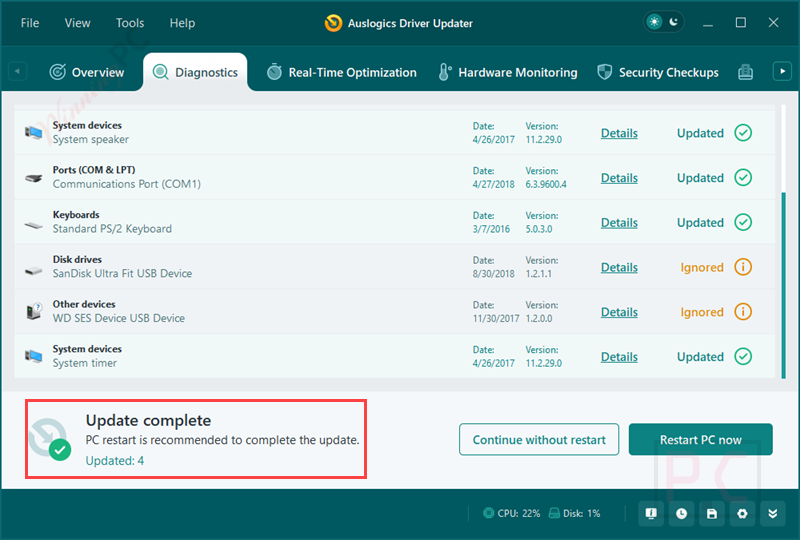Click the date 8/30/2018

493,274
